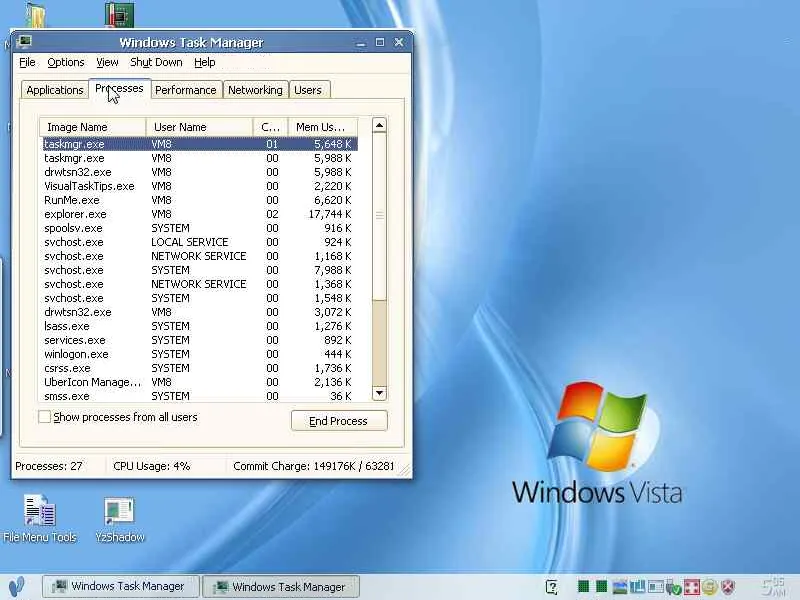The height and width of the screenshot is (600, 800).
Task: Click first green CPU meter tray icon
Action: coord(583,587)
